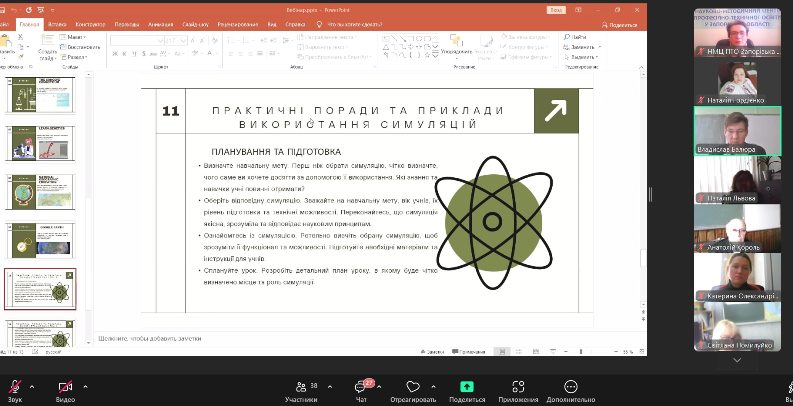Viewport: 793px width, 406px height.
Task: Toggle the Заметки notes pane in status bar
Action: click(432, 351)
